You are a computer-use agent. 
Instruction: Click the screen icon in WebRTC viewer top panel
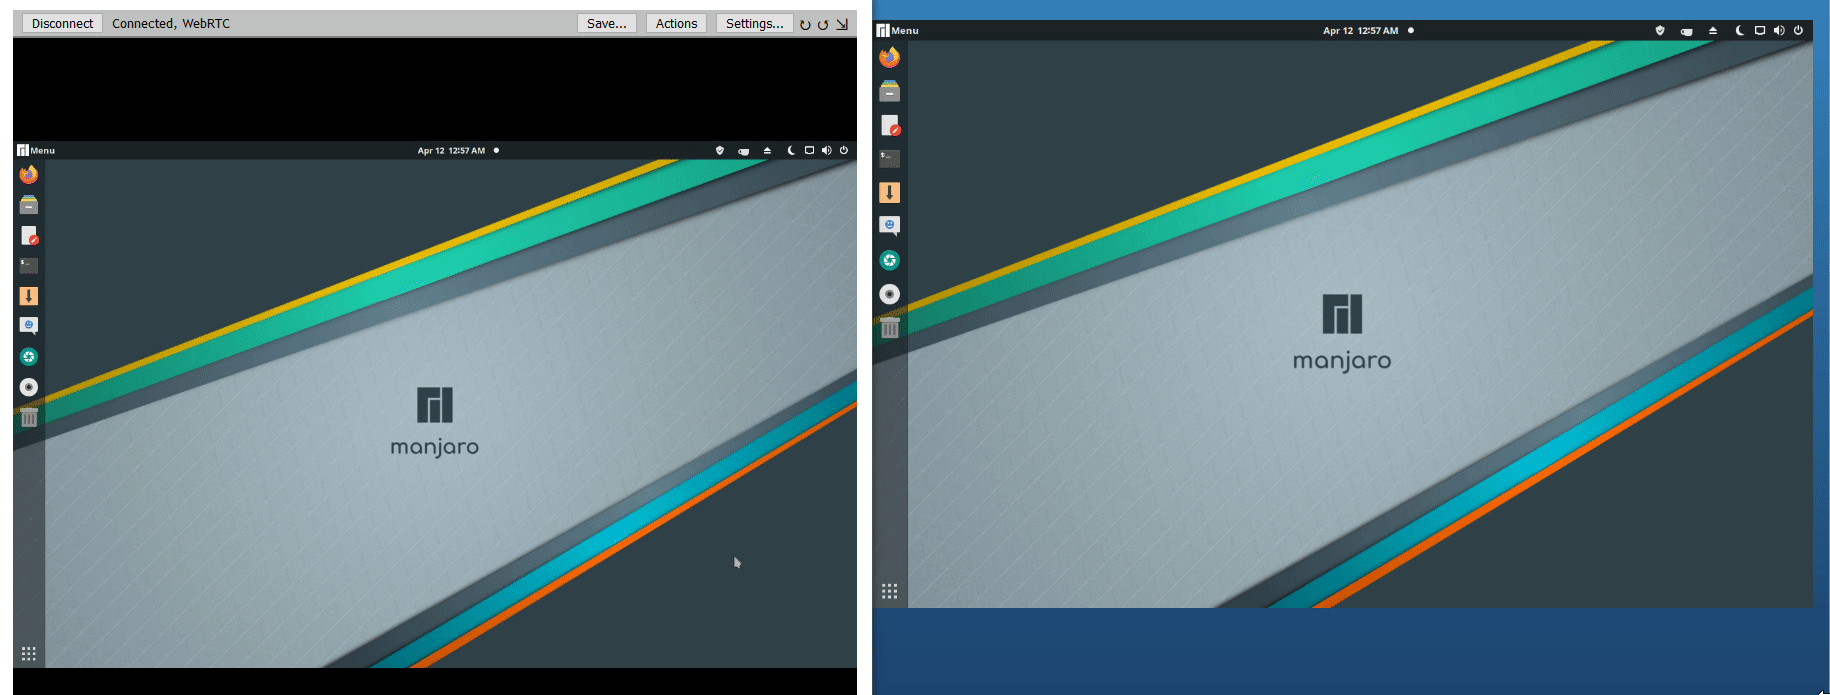click(809, 151)
